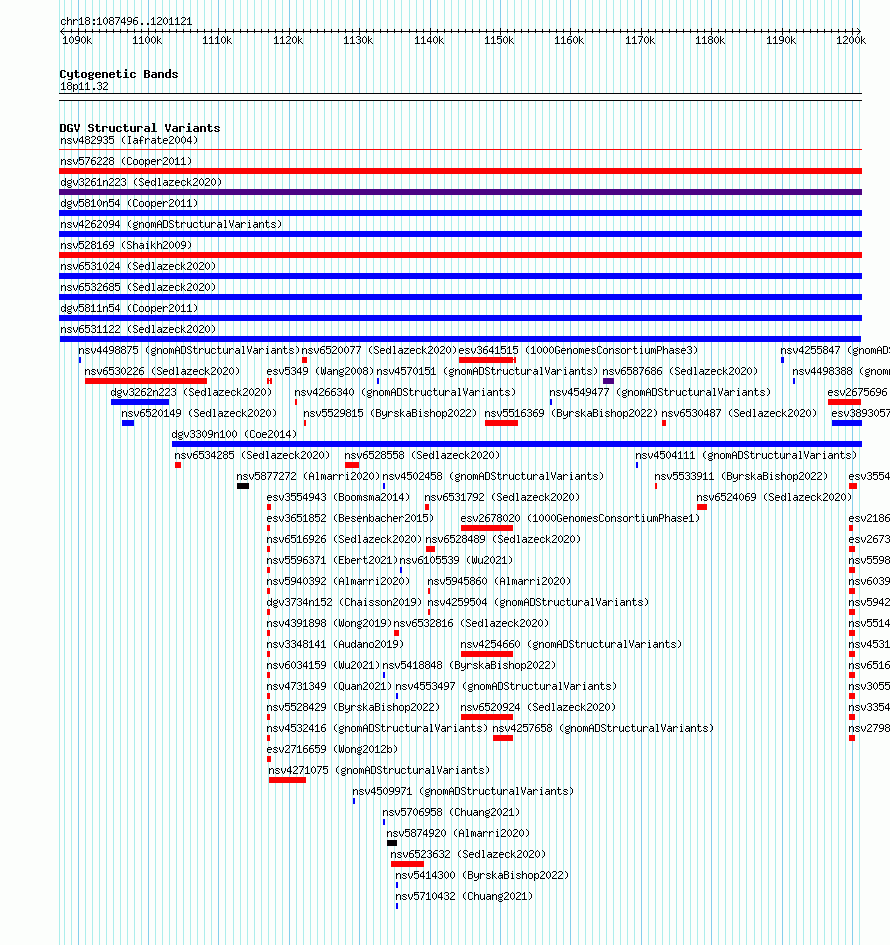Open variant nsv576228 (Cooper2011) label
This screenshot has width=890, height=945.
coord(126,161)
